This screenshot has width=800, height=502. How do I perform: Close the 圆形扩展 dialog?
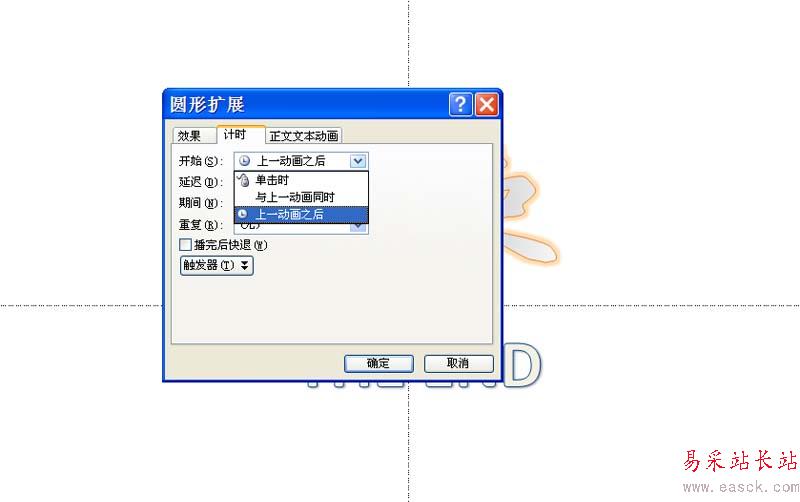point(487,105)
